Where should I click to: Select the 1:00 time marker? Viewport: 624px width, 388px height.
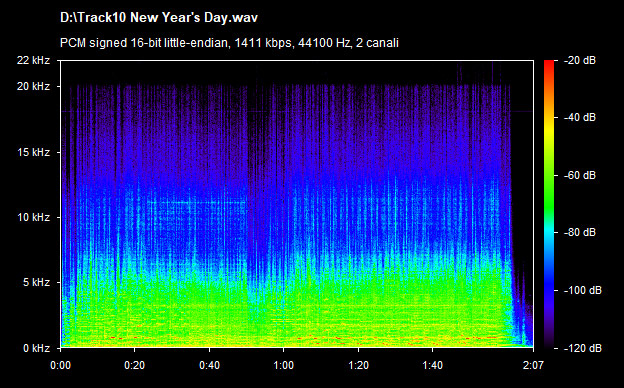coord(283,365)
